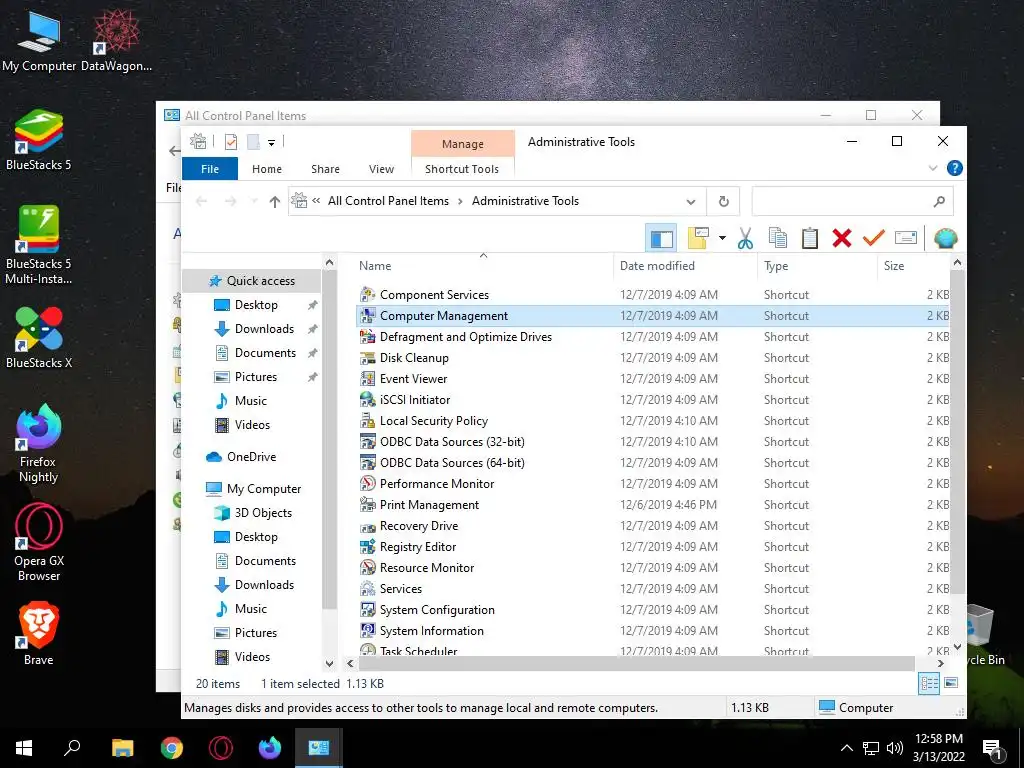The height and width of the screenshot is (768, 1024).
Task: Select the iSCSI Initiator icon
Action: tap(368, 400)
